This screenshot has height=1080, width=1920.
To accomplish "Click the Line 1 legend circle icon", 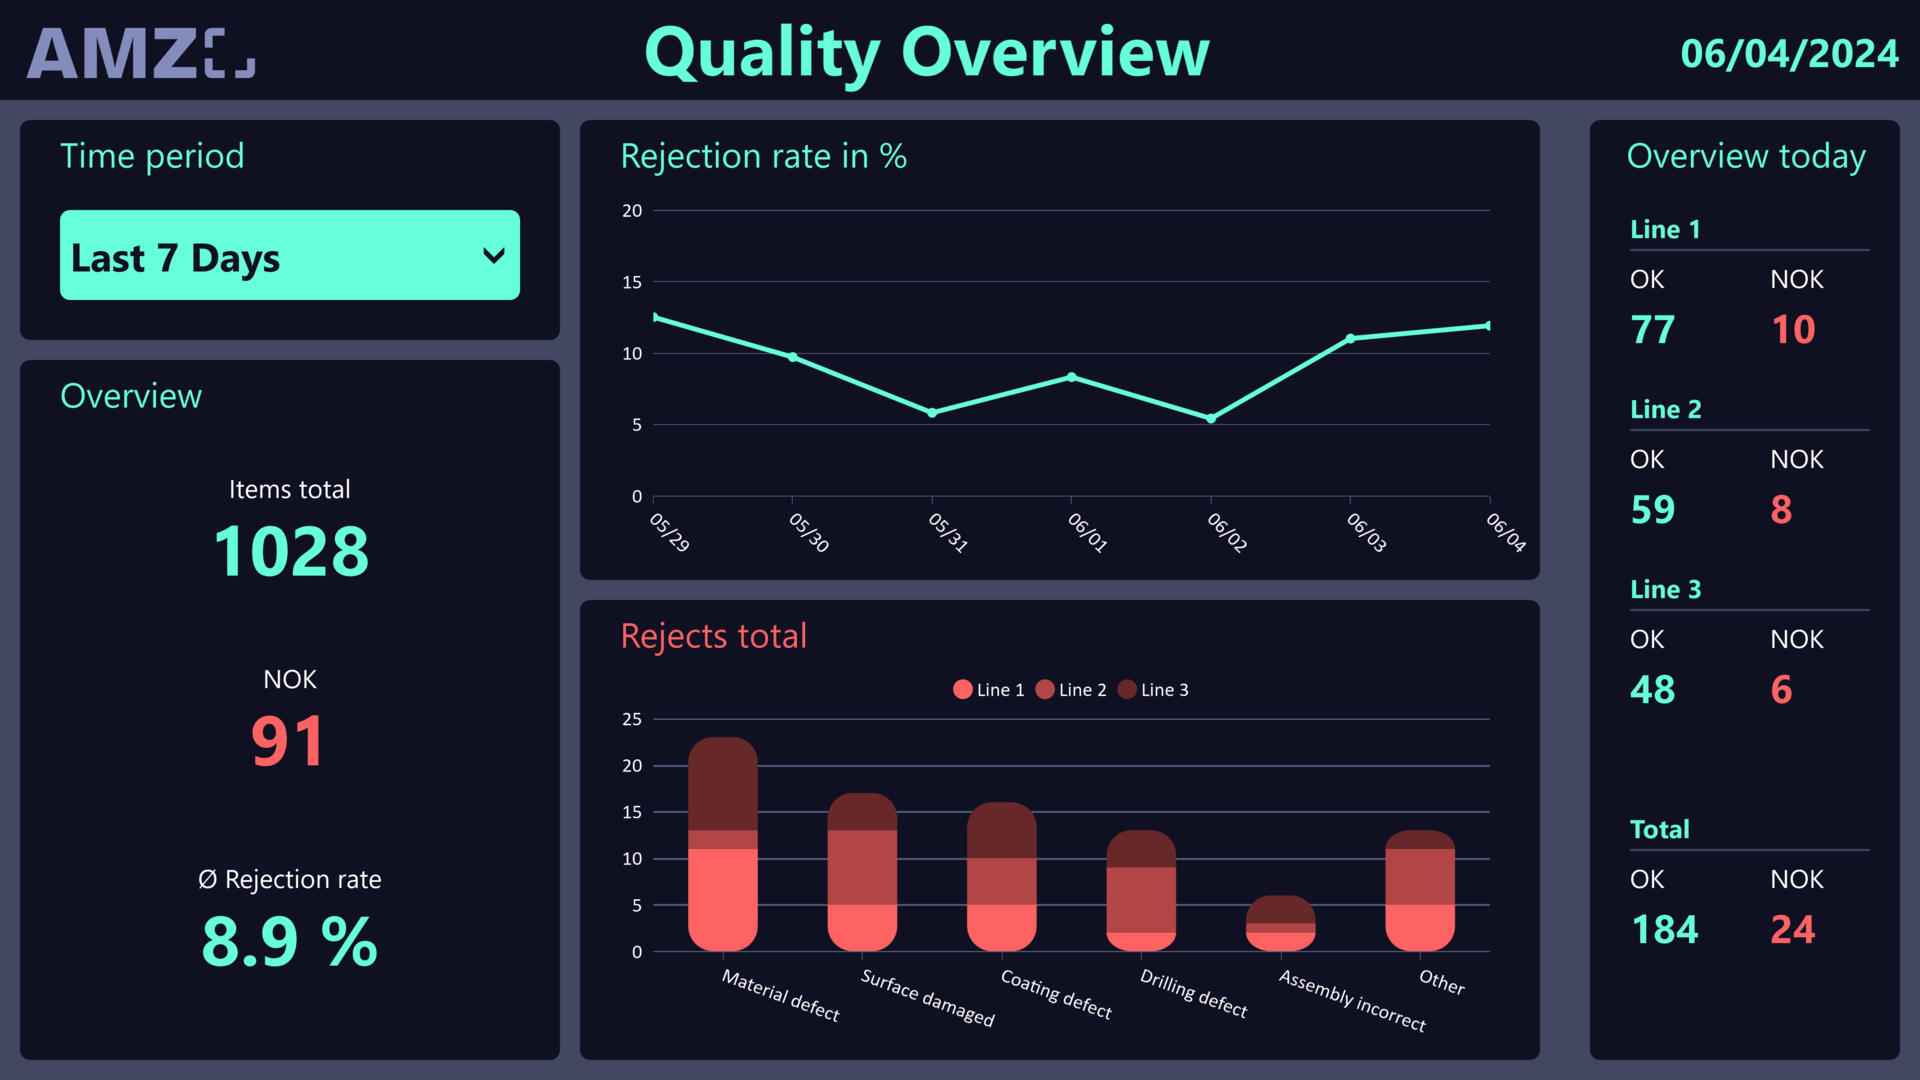I will tap(962, 689).
